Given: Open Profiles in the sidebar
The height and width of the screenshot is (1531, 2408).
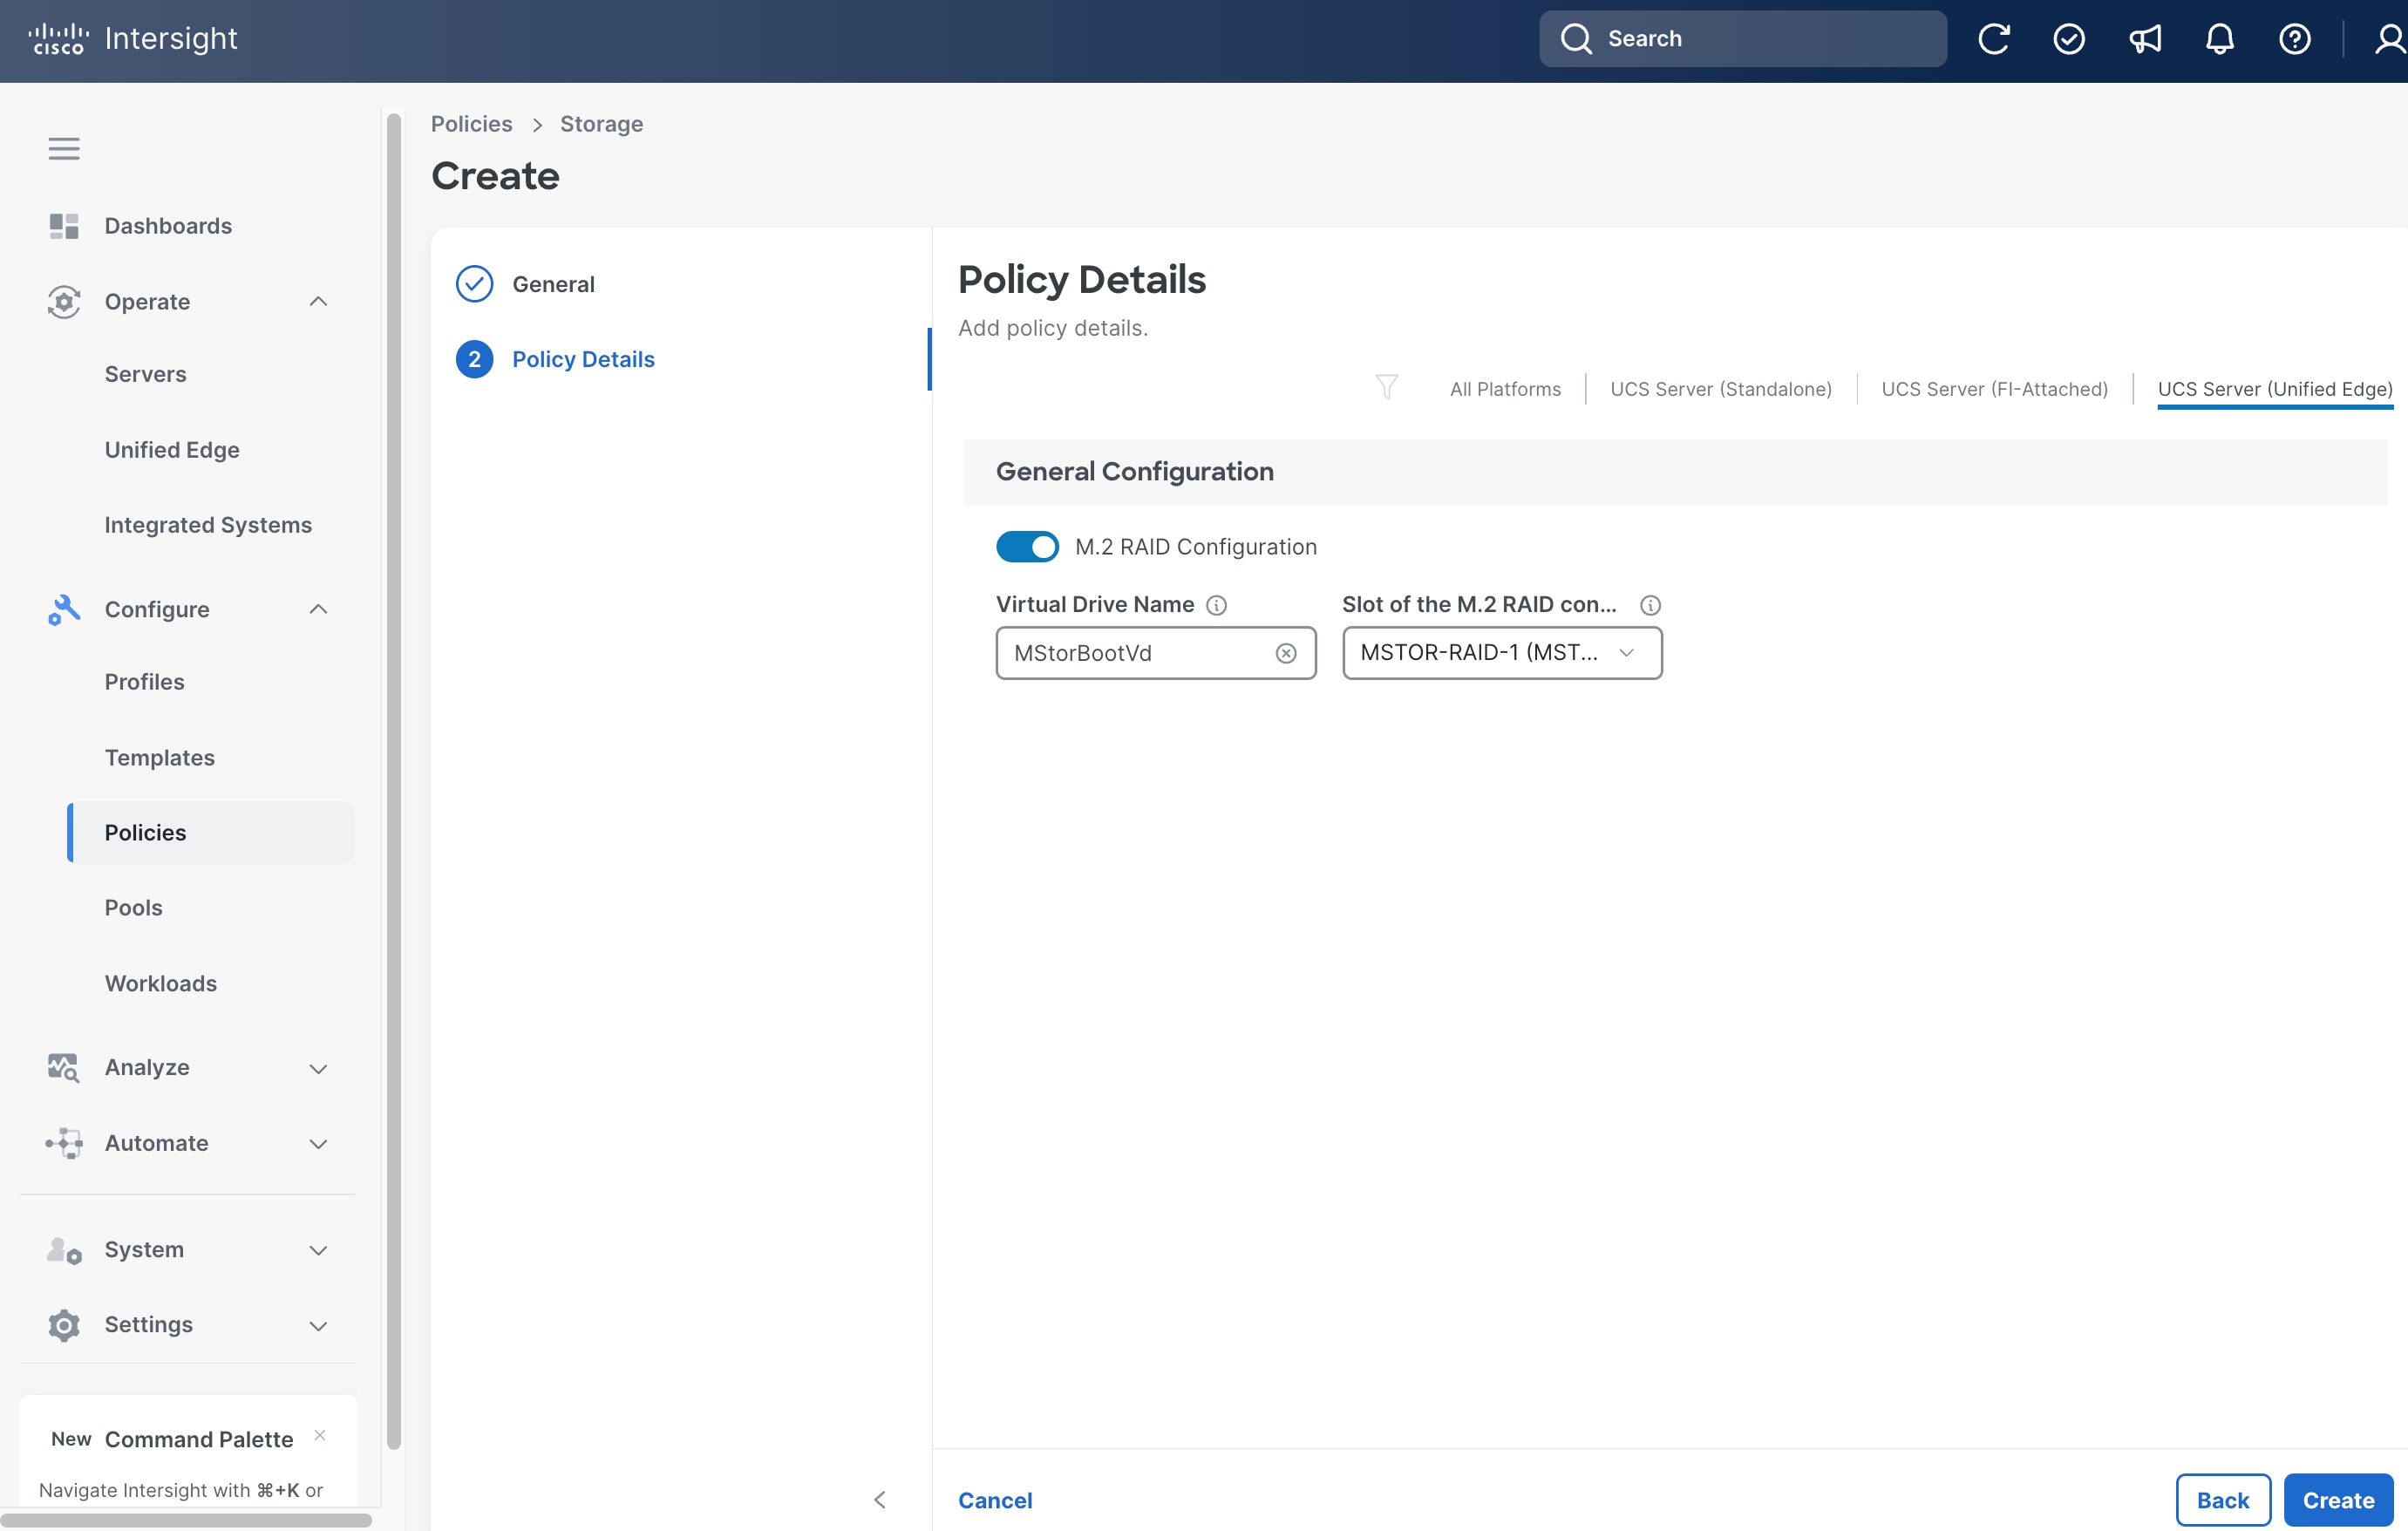Looking at the screenshot, I should 144,682.
